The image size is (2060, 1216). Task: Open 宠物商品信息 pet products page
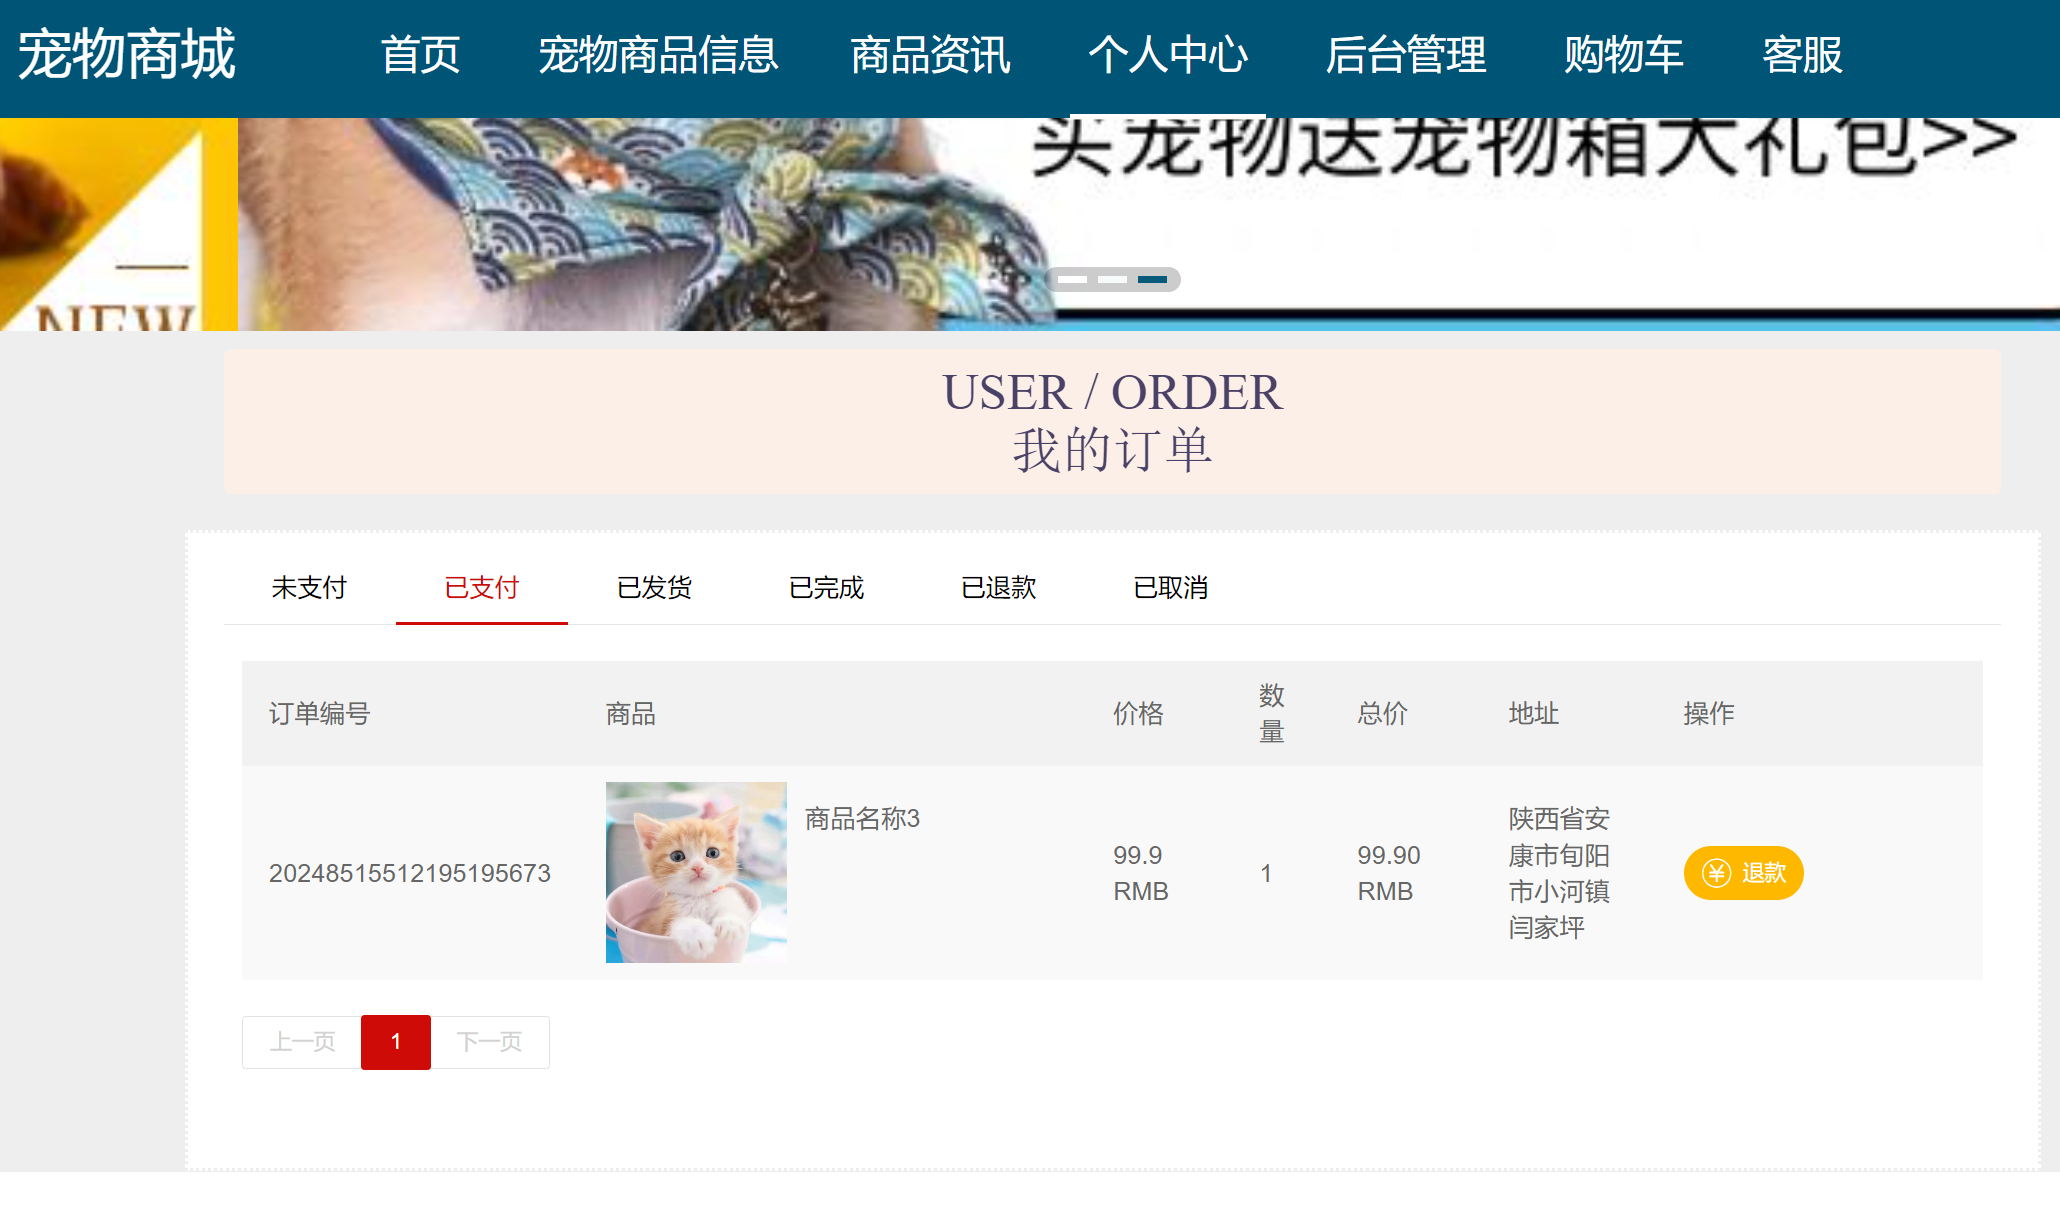[659, 57]
